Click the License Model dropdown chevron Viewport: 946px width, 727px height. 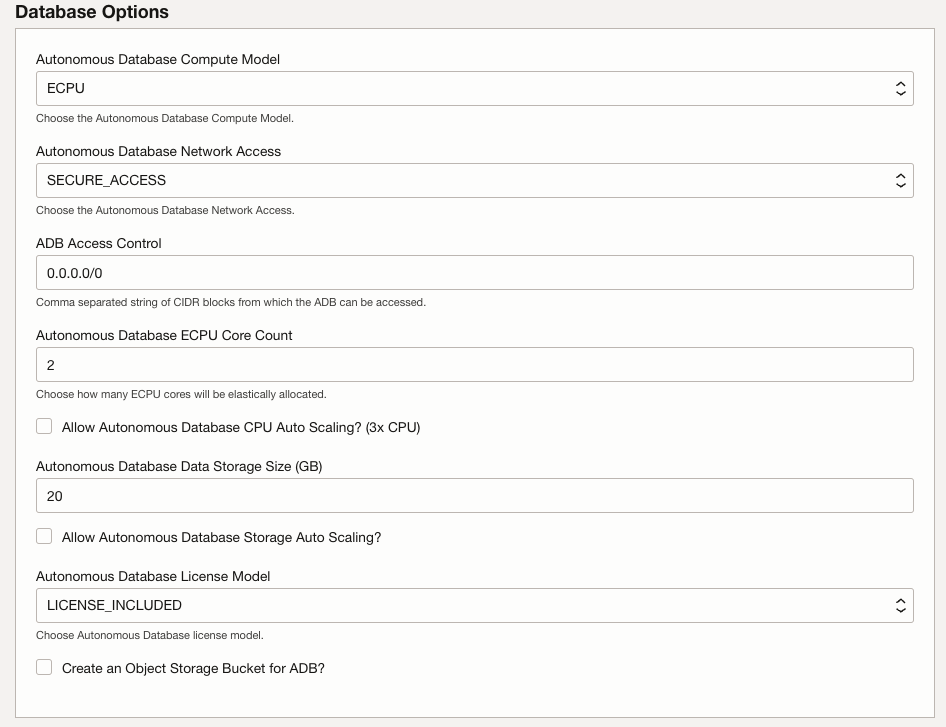[903, 605]
